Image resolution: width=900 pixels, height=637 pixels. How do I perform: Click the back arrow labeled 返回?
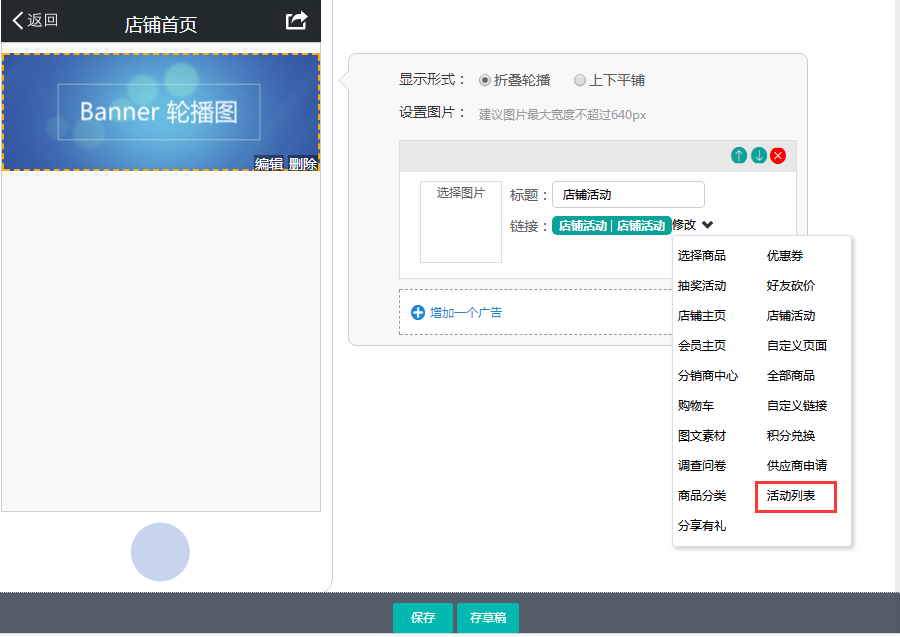(35, 20)
